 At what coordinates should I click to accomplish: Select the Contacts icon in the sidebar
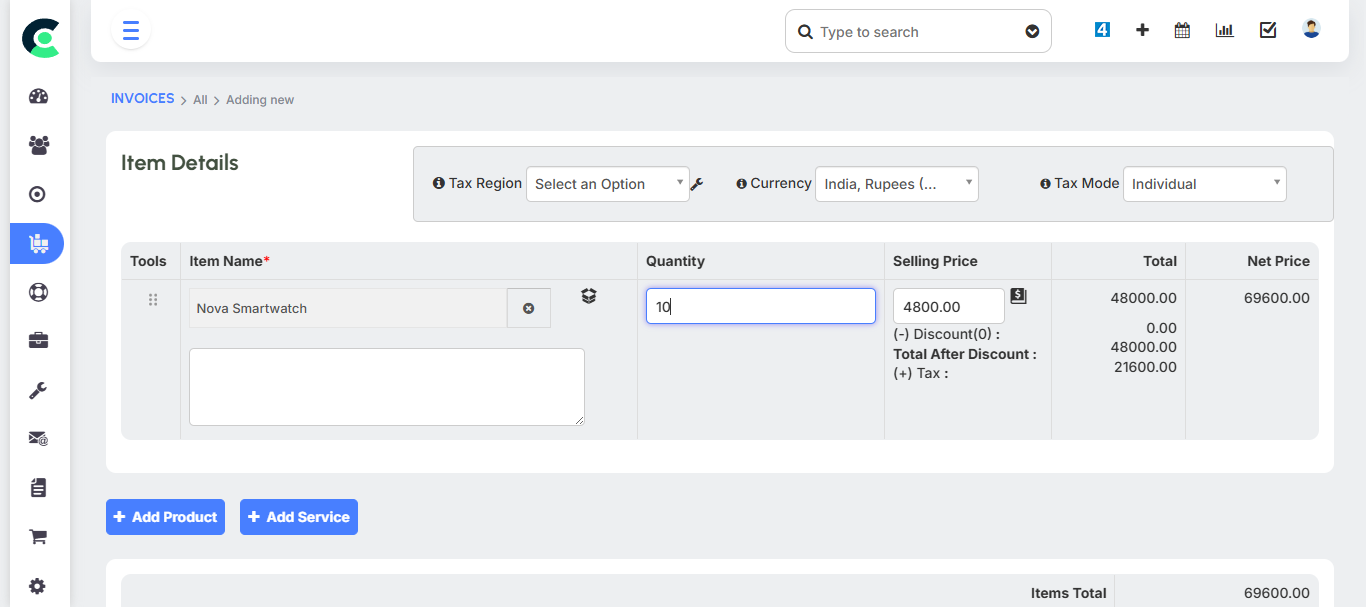coord(38,145)
